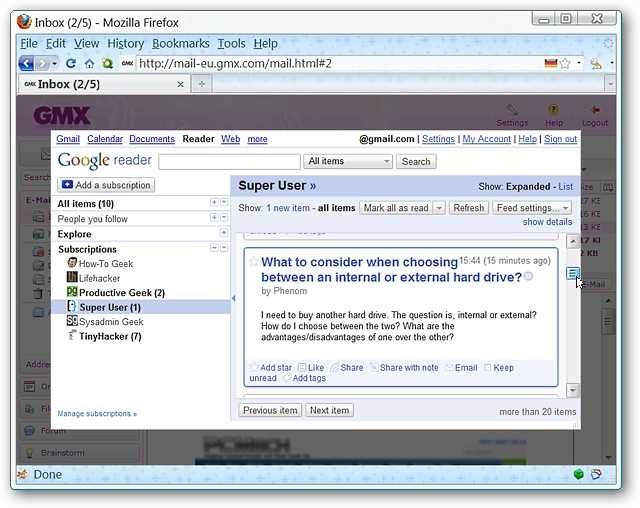Toggle Like on the article
The width and height of the screenshot is (640, 508).
click(x=311, y=368)
